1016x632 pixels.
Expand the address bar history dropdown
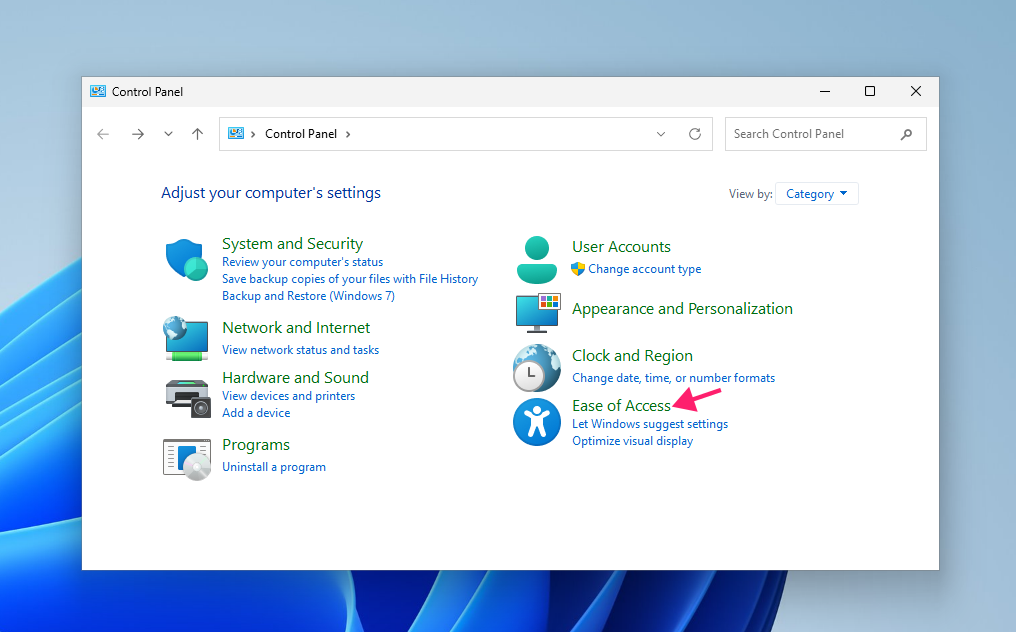(661, 134)
